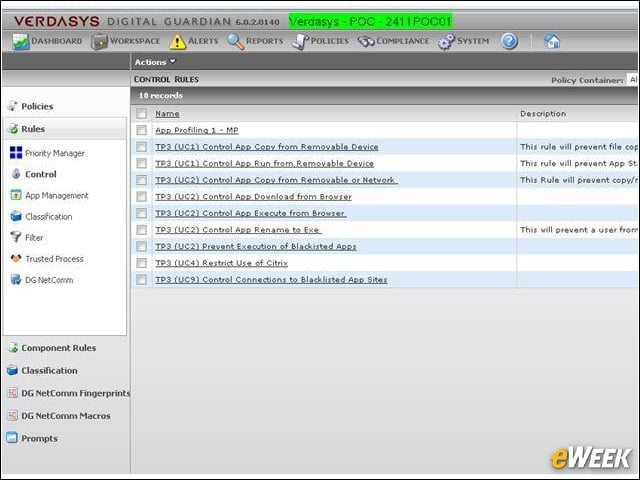This screenshot has width=640, height=480.
Task: Open the Control App Execute from Browser rule
Action: [x=250, y=213]
